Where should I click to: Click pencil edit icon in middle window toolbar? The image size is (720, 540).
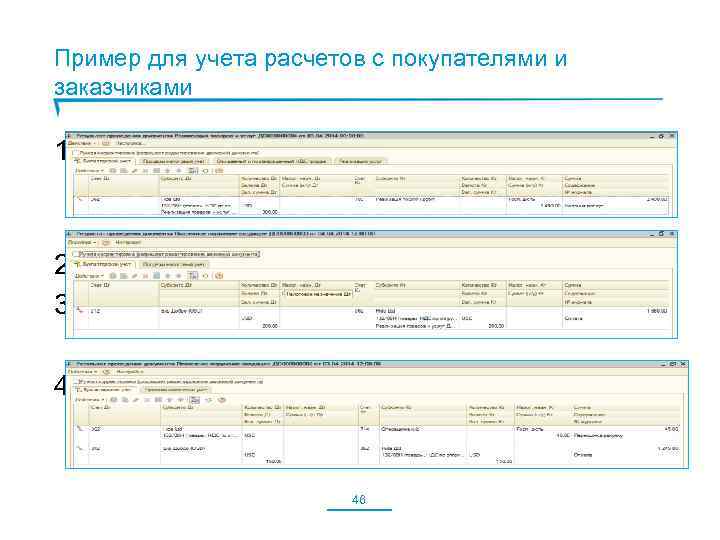pyautogui.click(x=135, y=276)
